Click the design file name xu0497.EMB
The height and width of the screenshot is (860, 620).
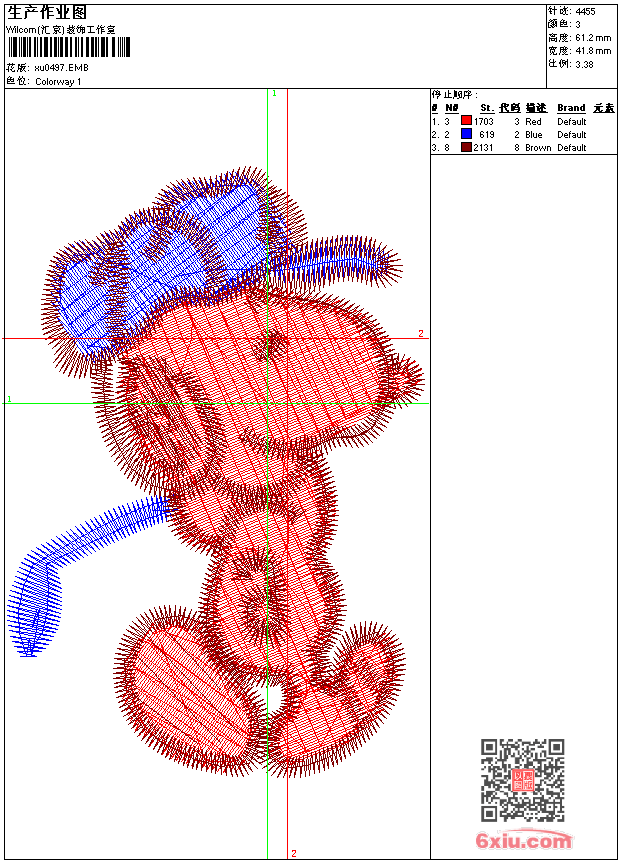click(61, 68)
